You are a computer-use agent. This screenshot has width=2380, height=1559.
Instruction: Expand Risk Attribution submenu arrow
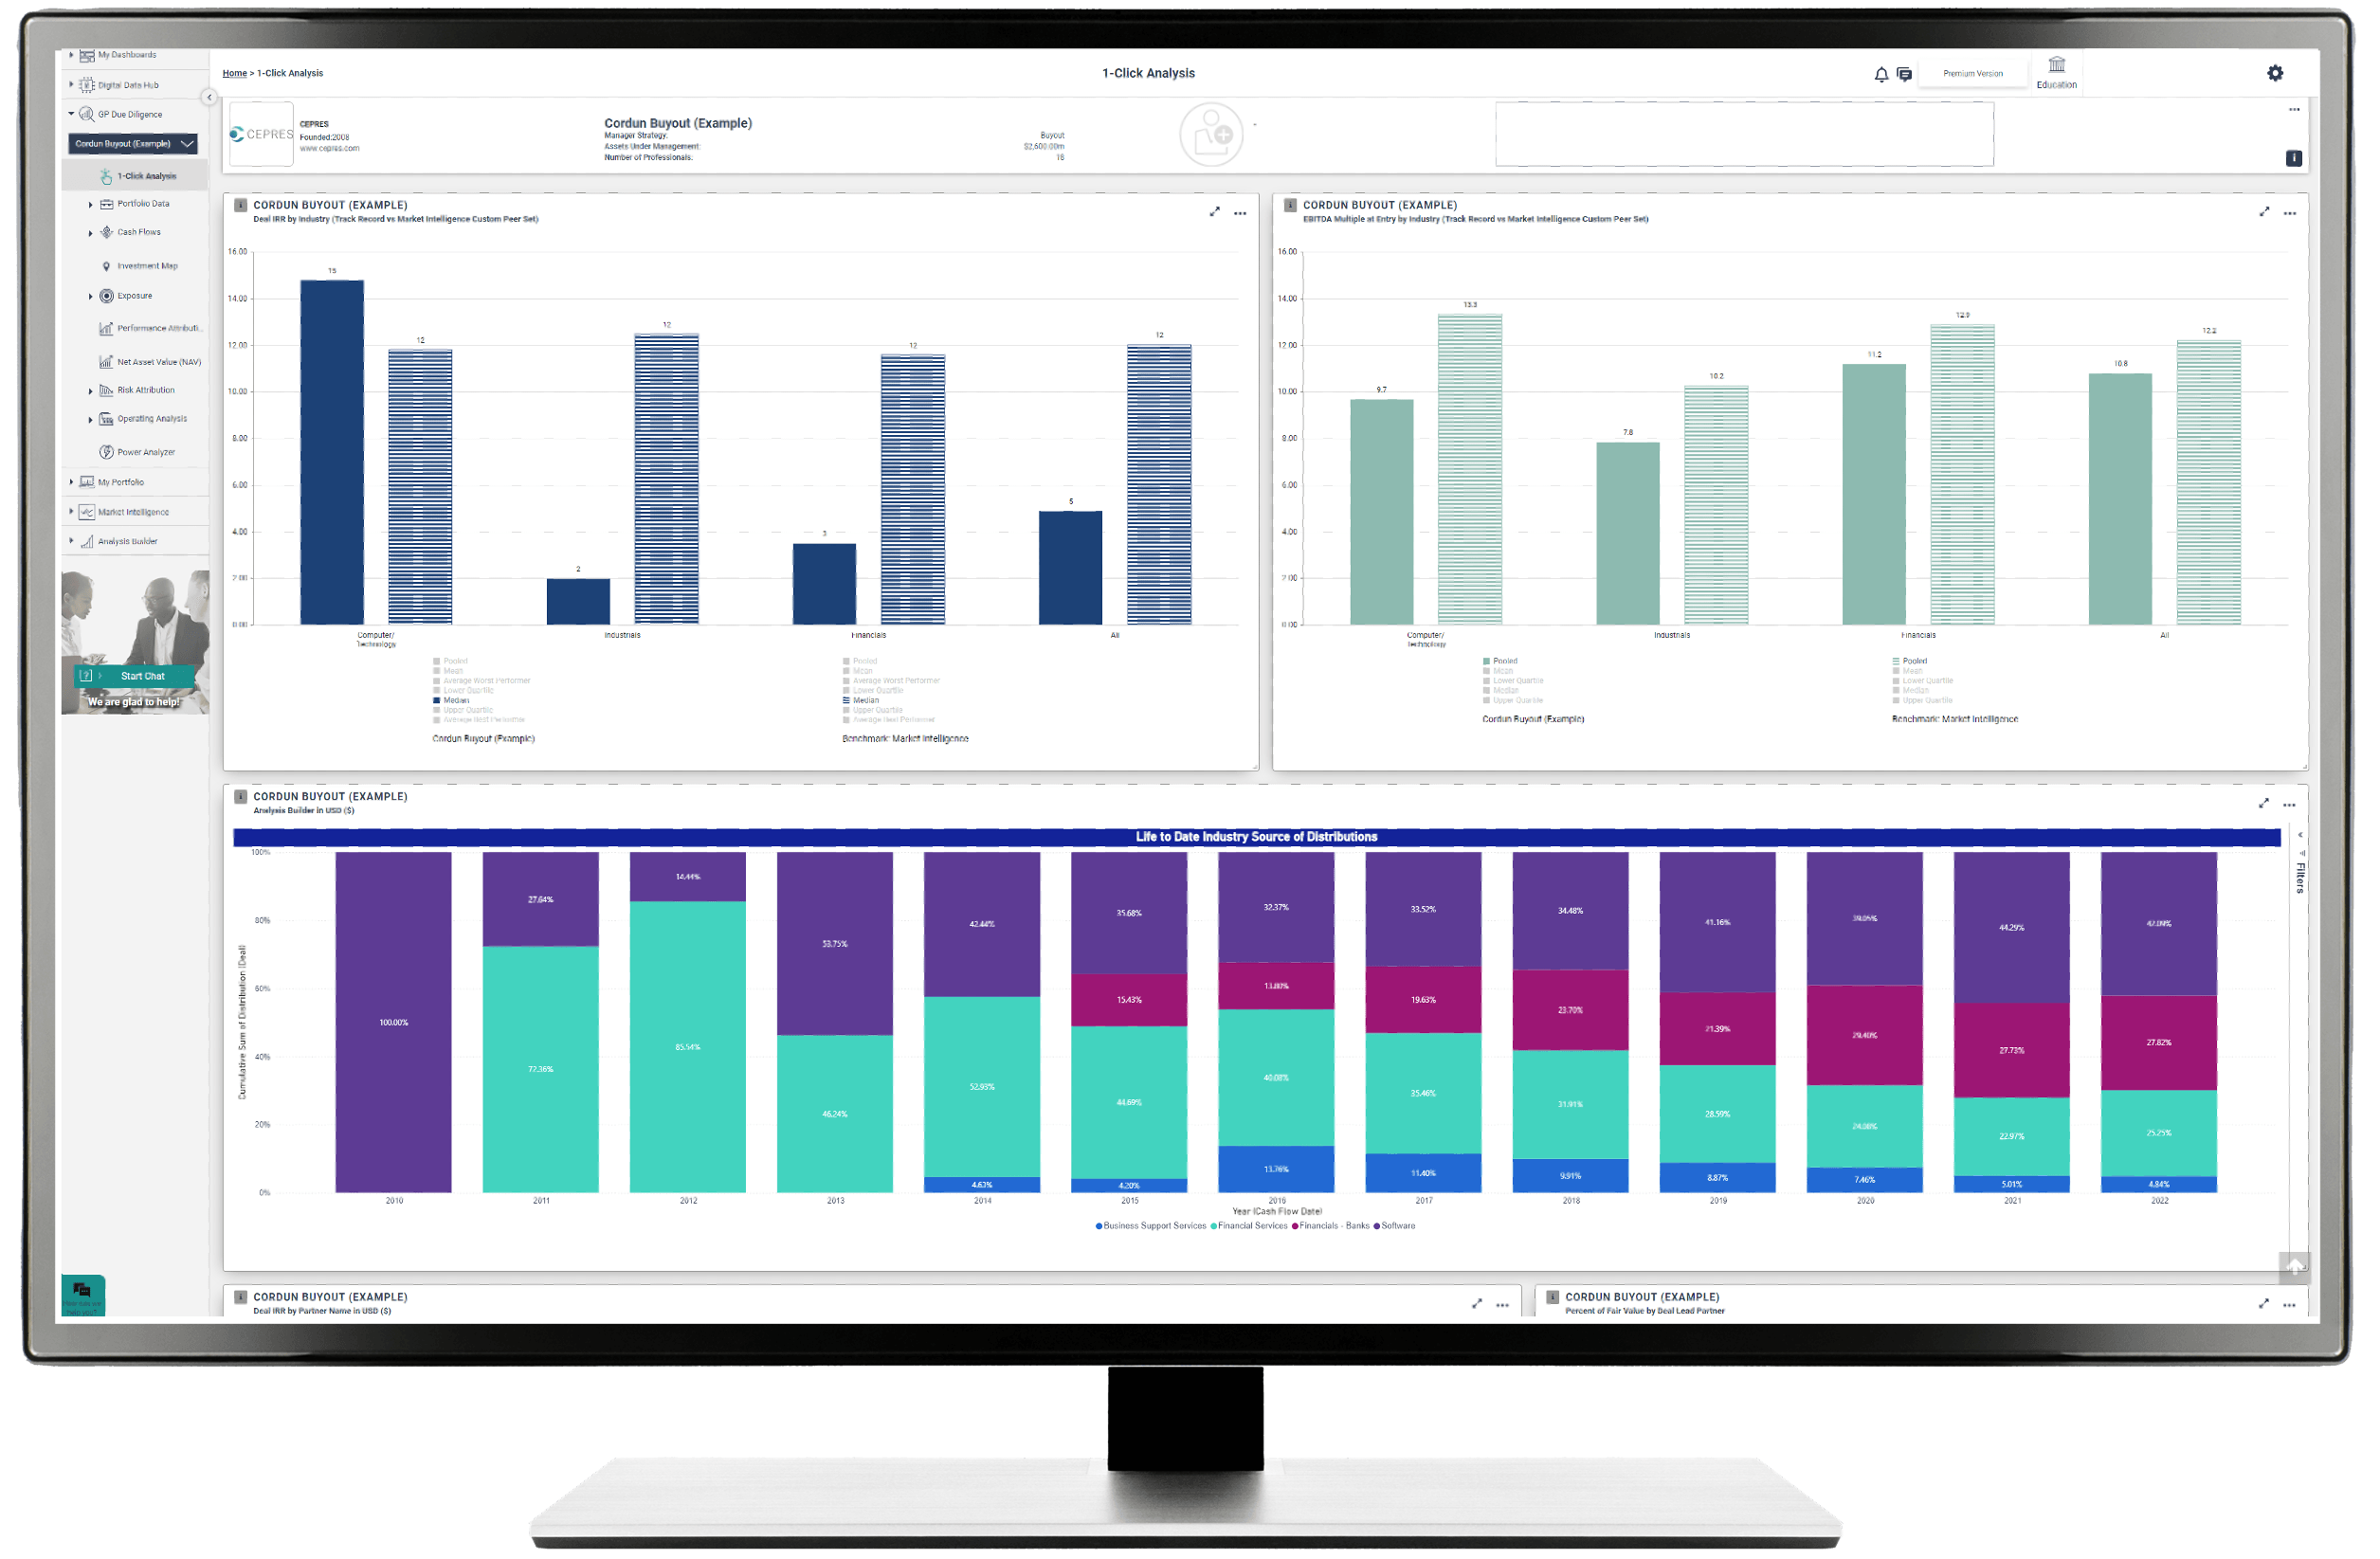coord(90,392)
